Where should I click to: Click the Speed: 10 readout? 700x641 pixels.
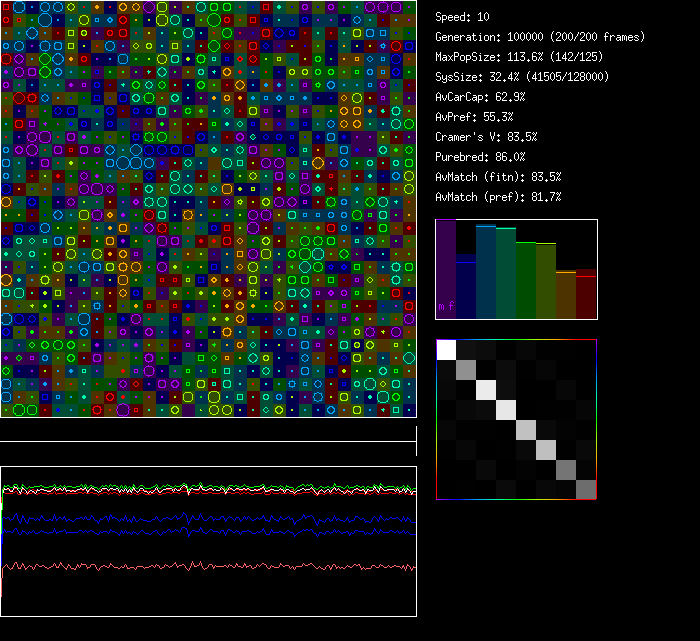pos(462,17)
